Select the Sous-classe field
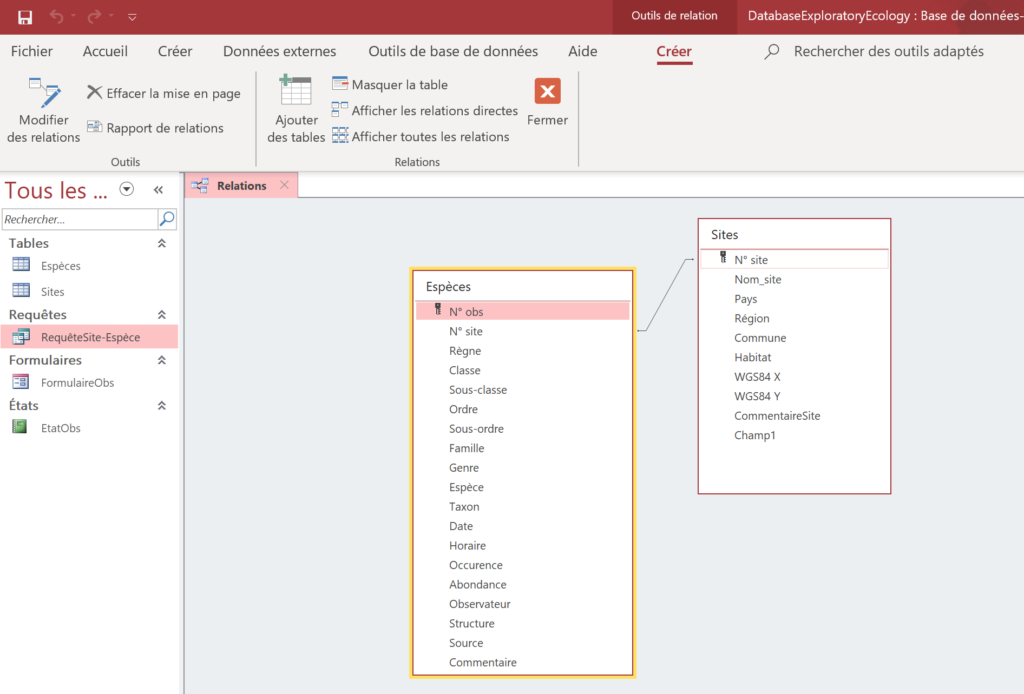Screen dimensions: 1024x694 tap(522, 390)
